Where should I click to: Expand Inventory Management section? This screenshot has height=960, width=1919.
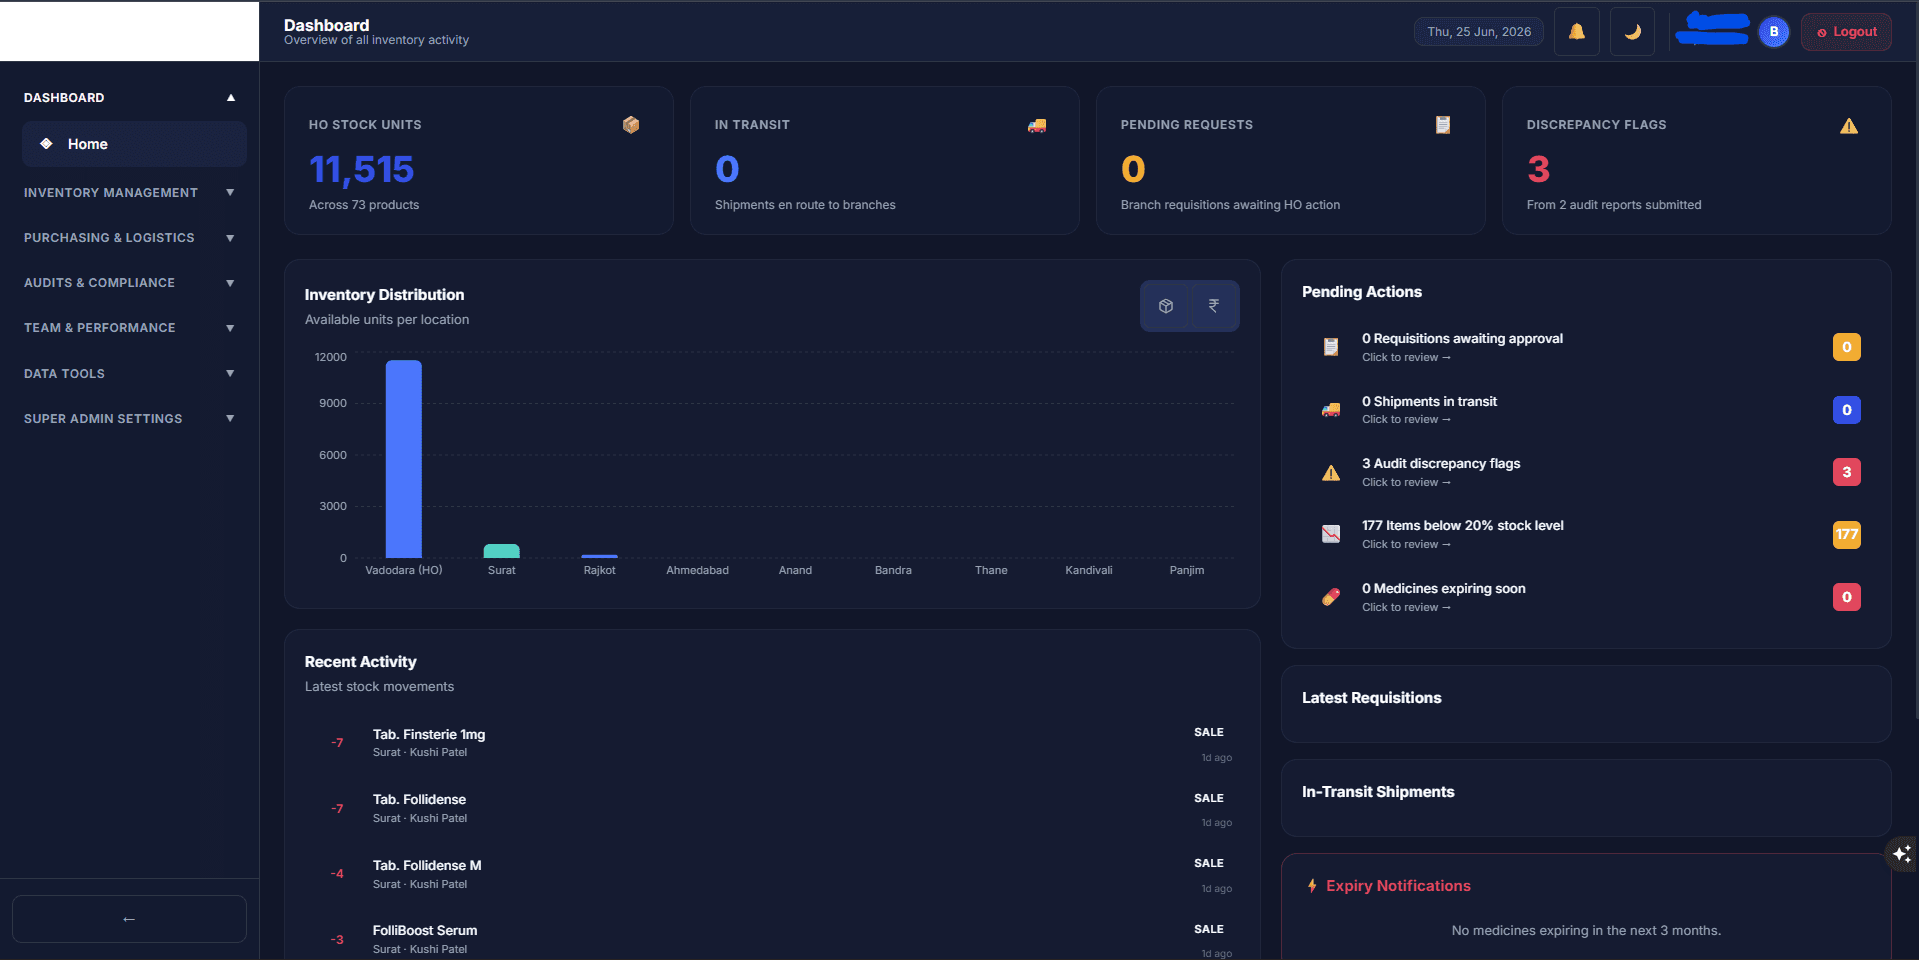(x=130, y=193)
